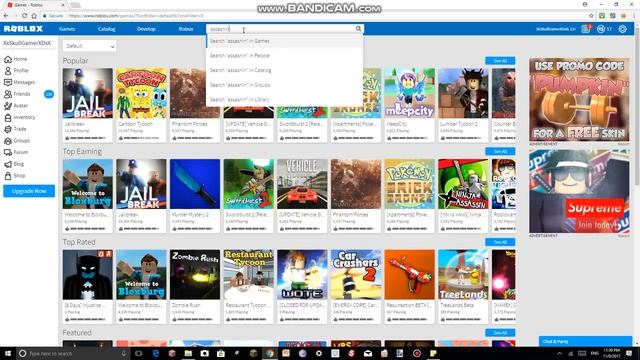Screen dimensions: 640x360
Task: Open Resurrection BETA game thumbnail
Action: click(x=409, y=275)
